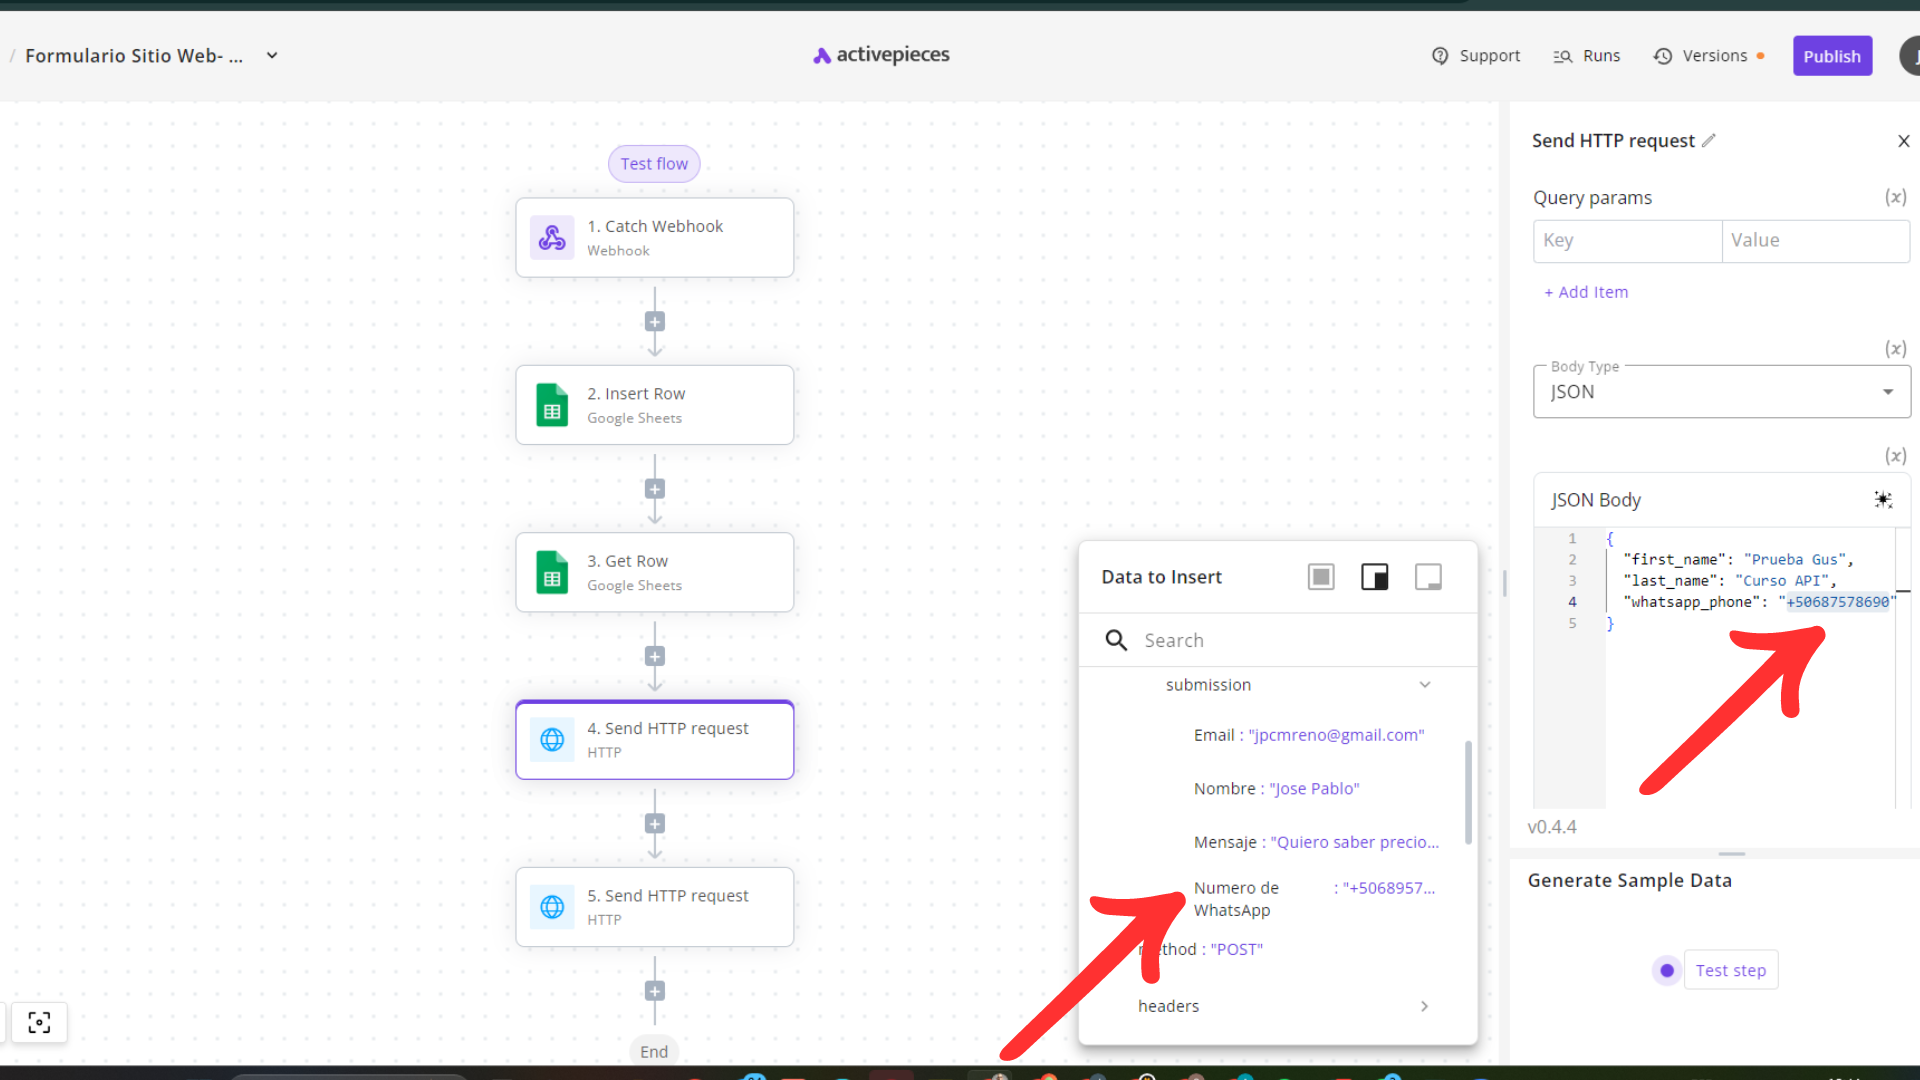
Task: Open Body Type JSON dropdown
Action: tap(1721, 392)
